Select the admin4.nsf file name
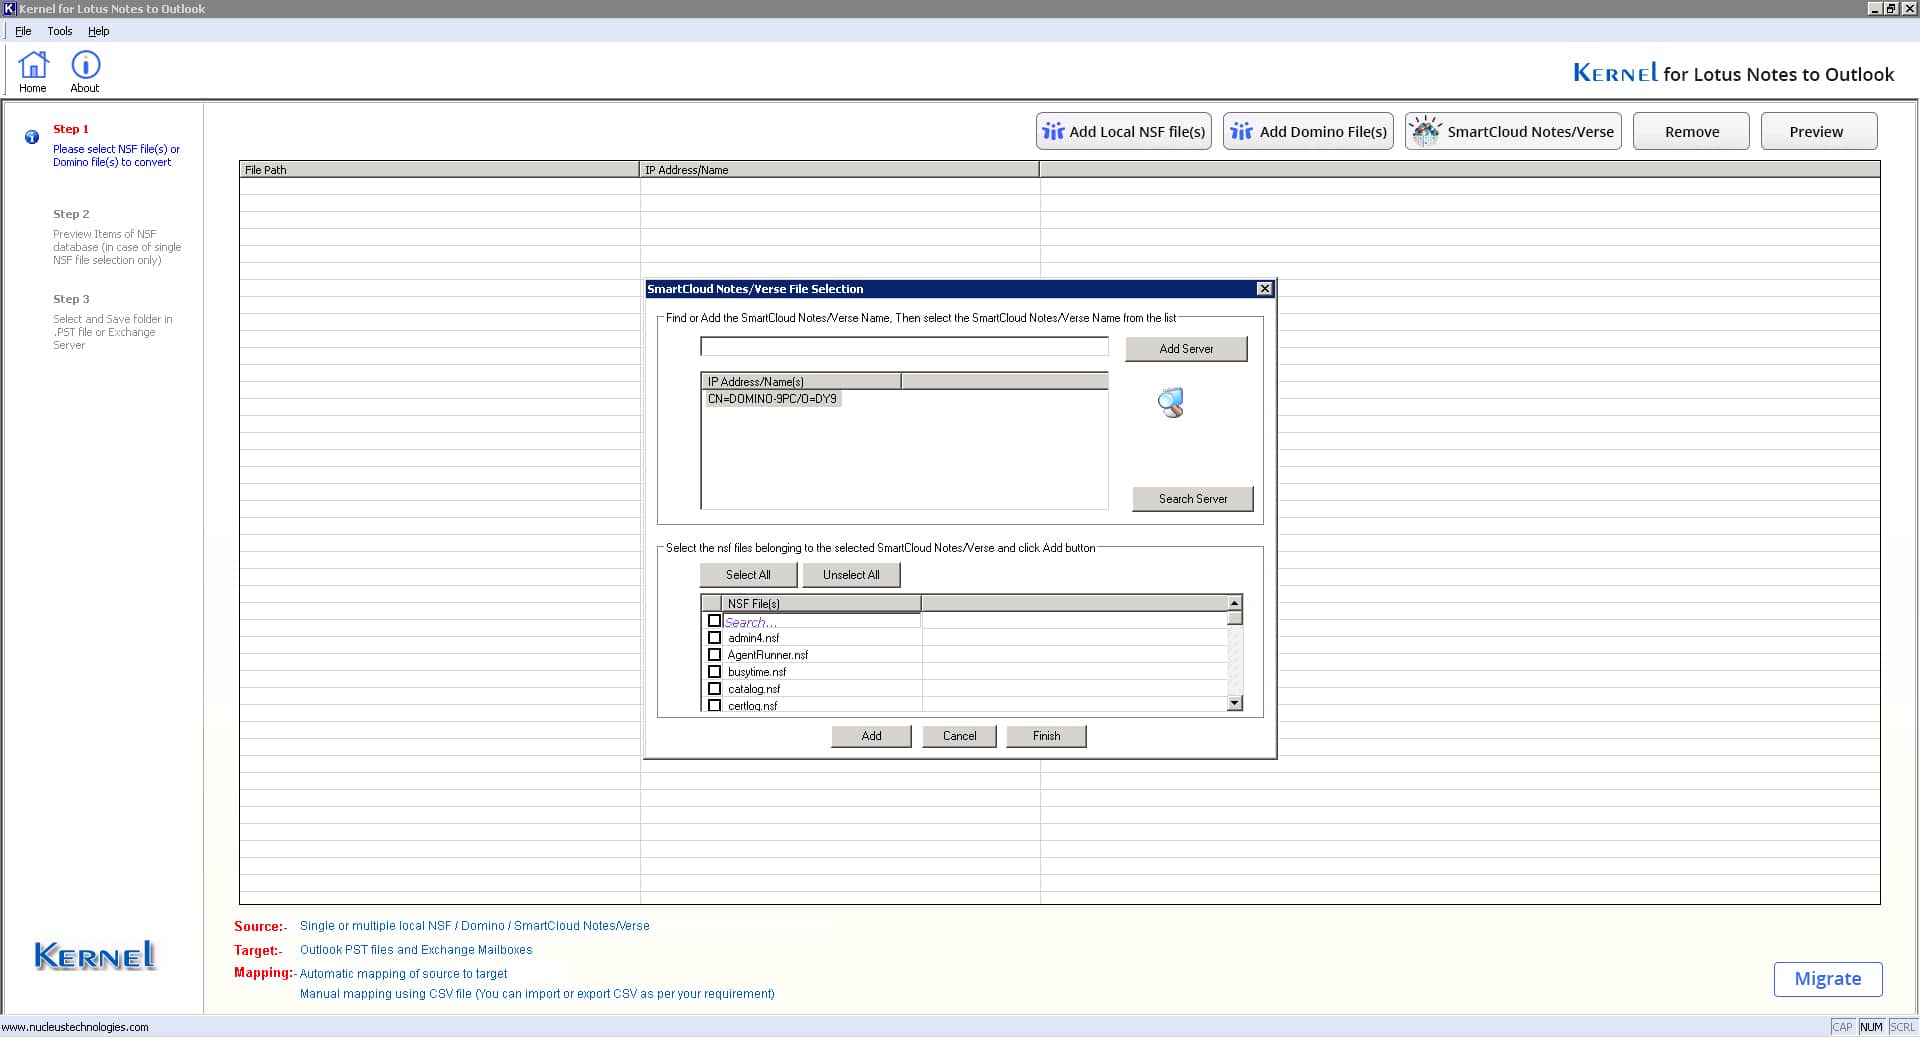Viewport: 1920px width, 1038px height. (x=753, y=638)
